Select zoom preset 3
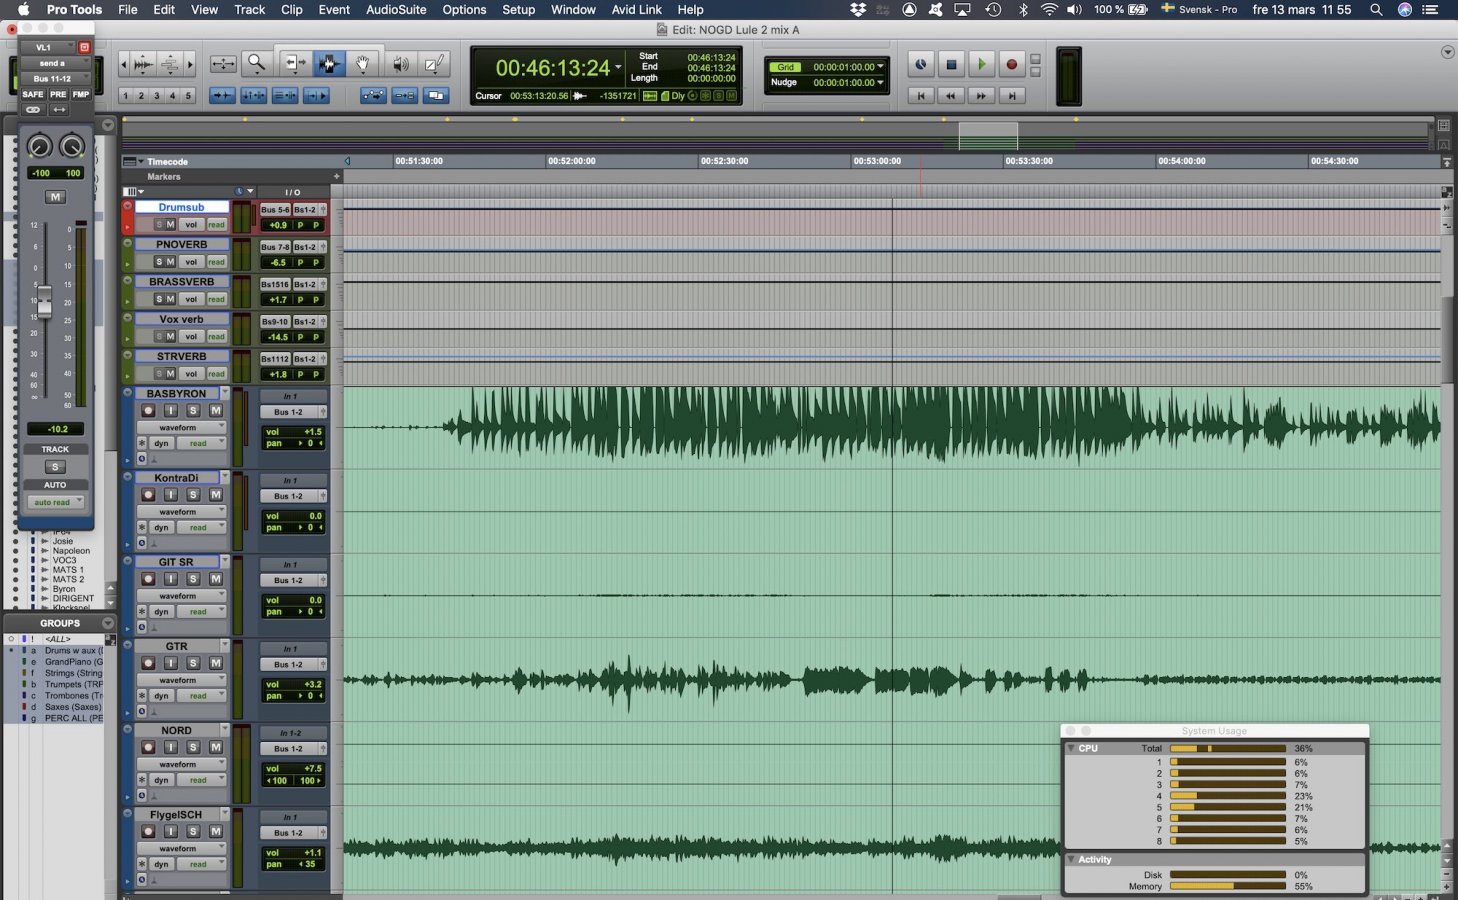Viewport: 1458px width, 900px height. point(156,95)
